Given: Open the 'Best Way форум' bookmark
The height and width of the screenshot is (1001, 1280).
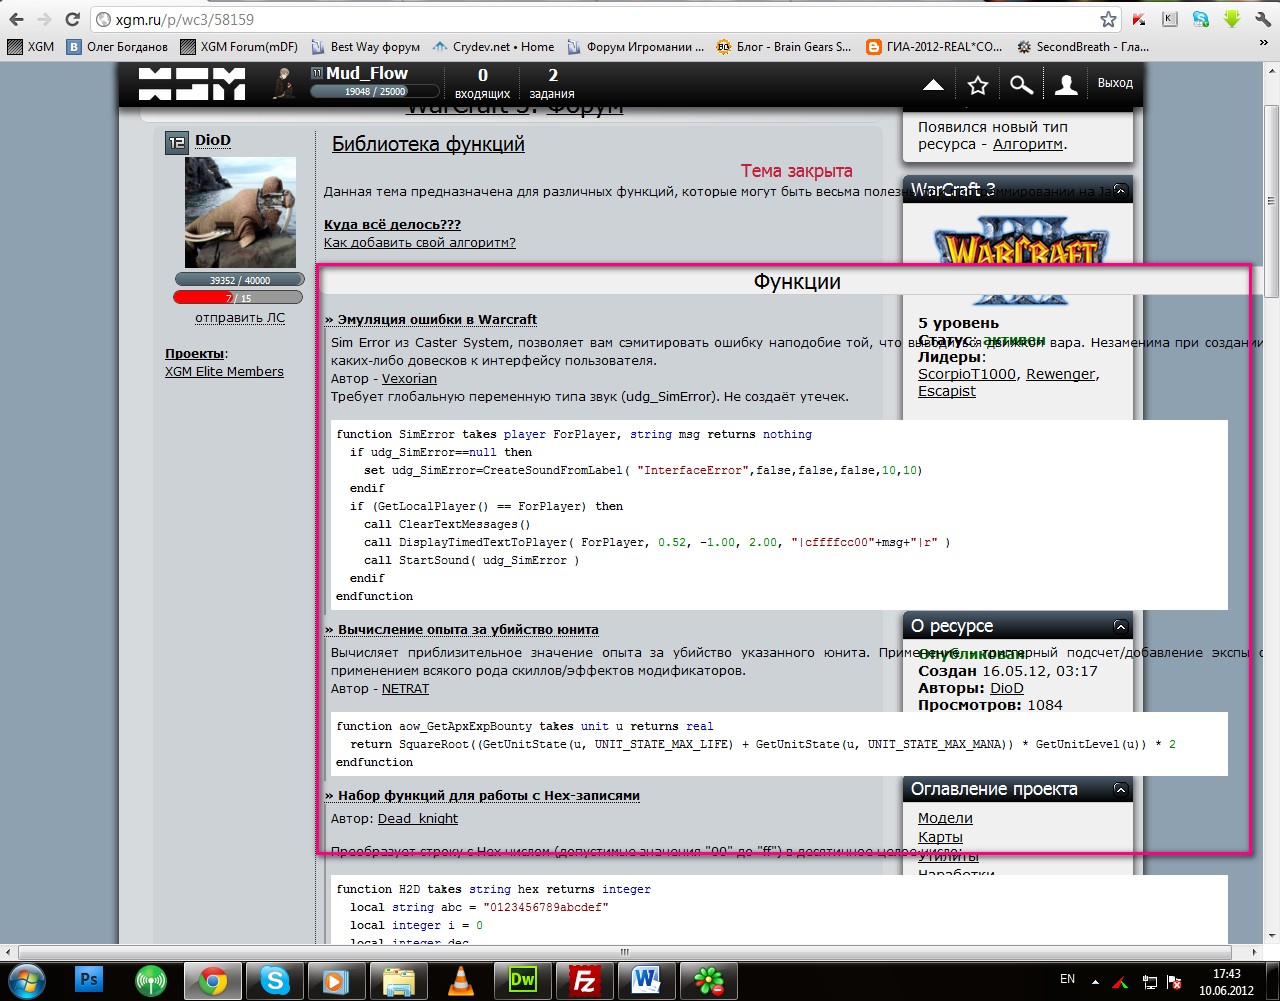Looking at the screenshot, I should tap(365, 46).
